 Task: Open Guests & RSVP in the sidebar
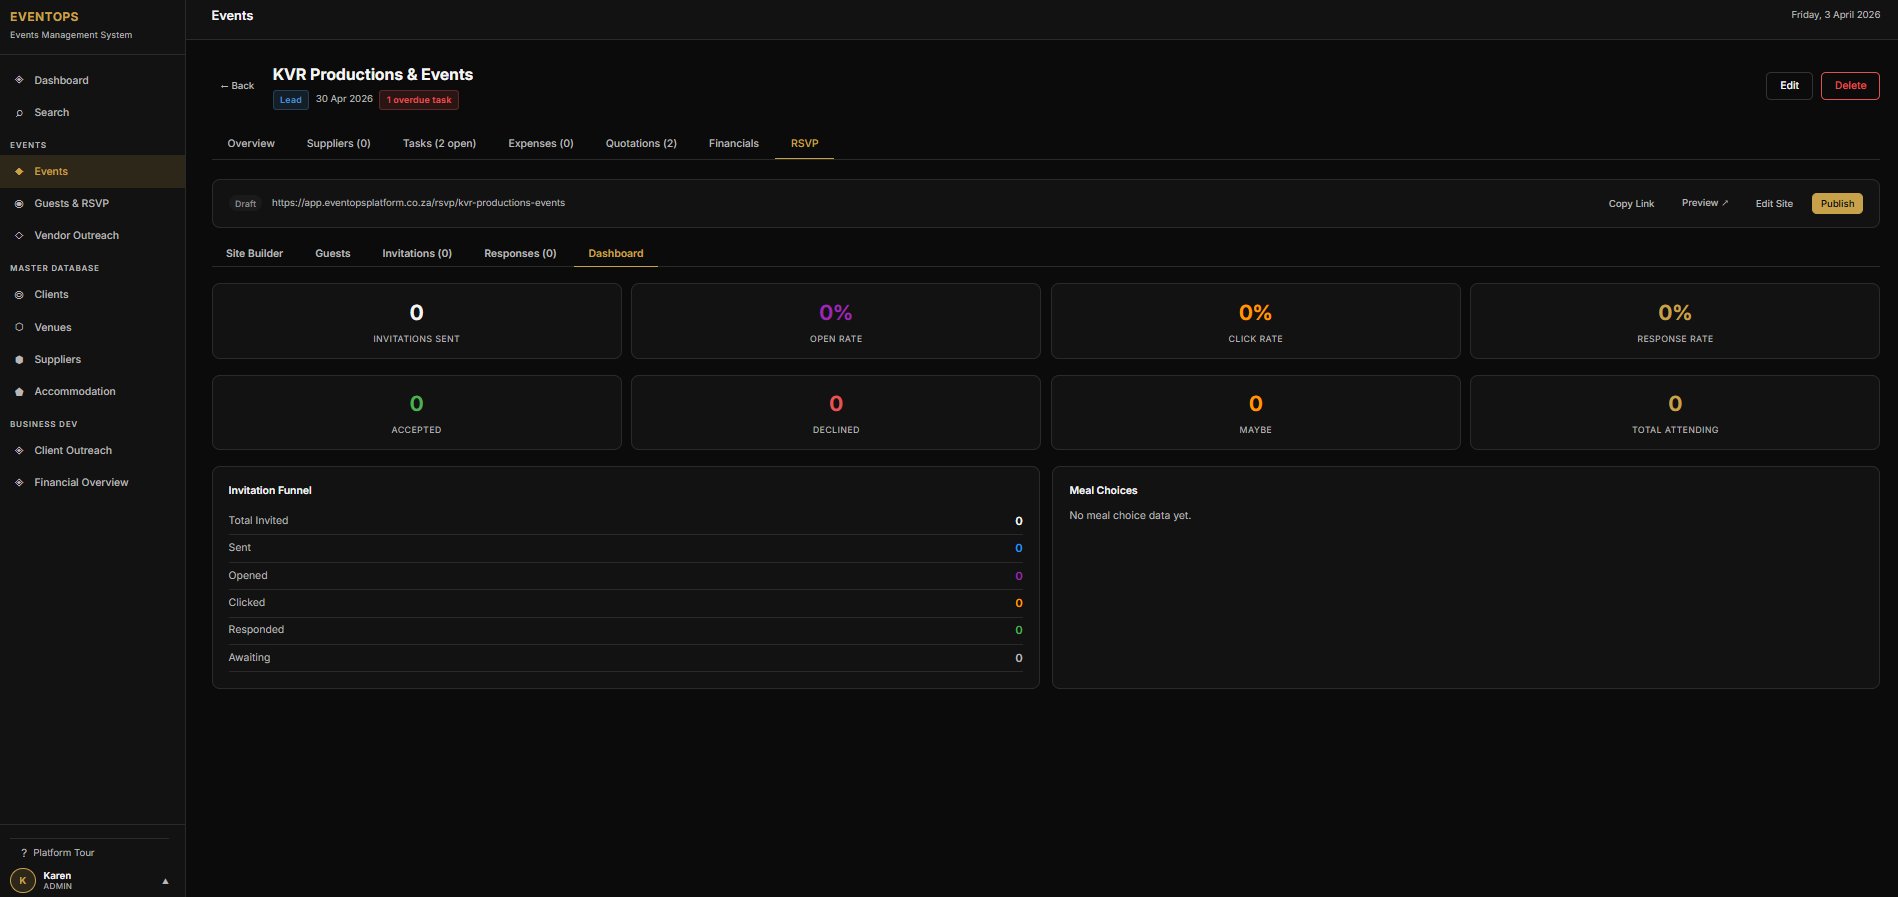tap(92, 204)
